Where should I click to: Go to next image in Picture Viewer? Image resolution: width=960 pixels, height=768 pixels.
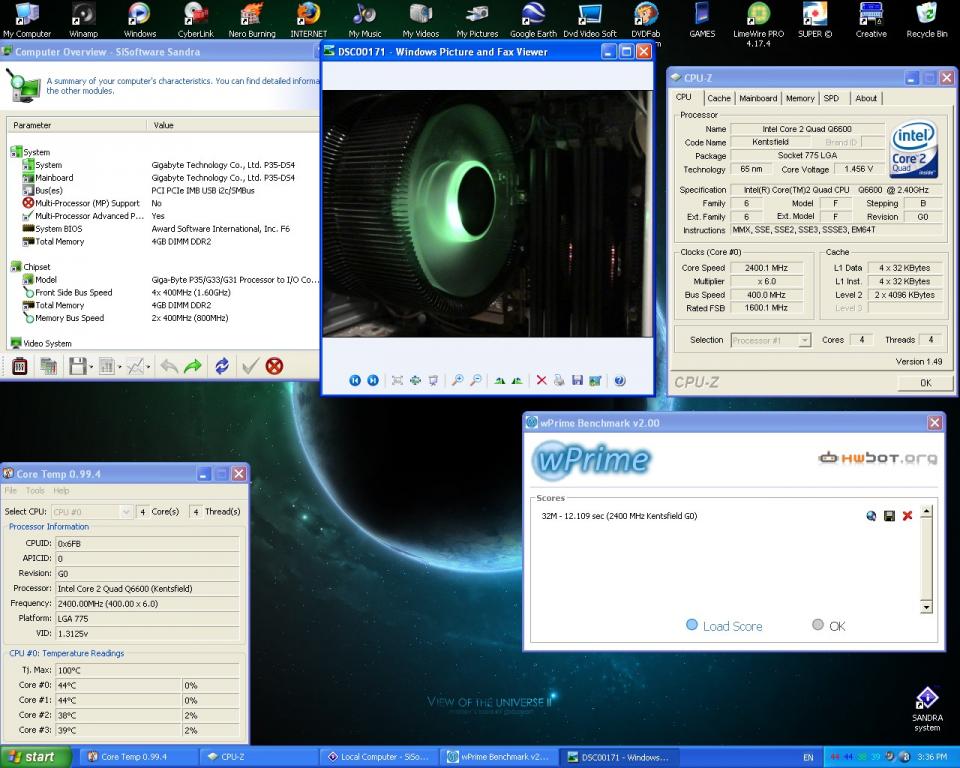[373, 380]
